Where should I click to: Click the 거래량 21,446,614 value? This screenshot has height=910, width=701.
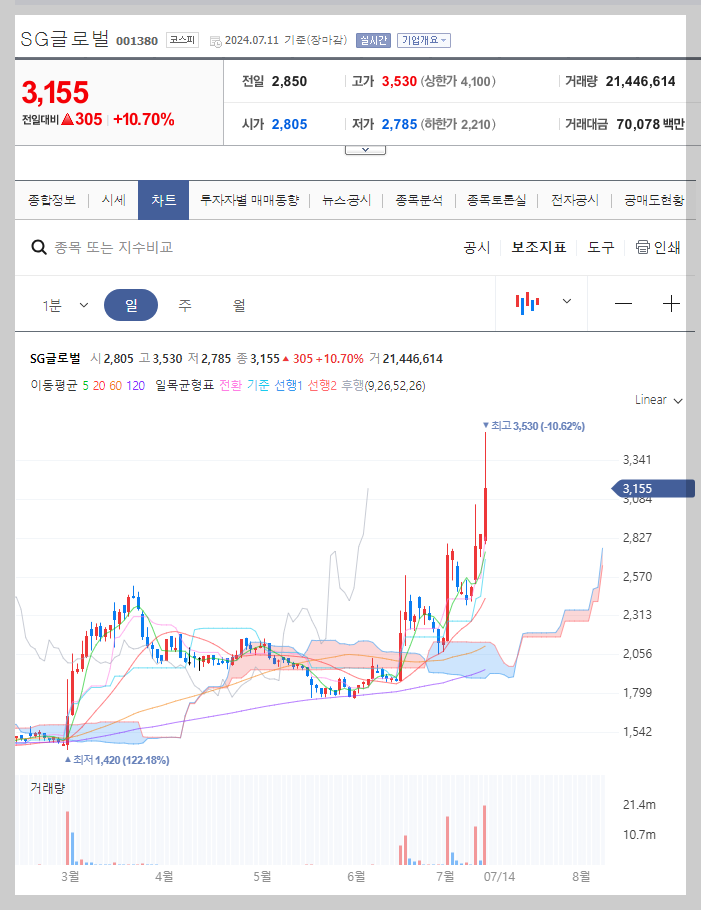(640, 81)
